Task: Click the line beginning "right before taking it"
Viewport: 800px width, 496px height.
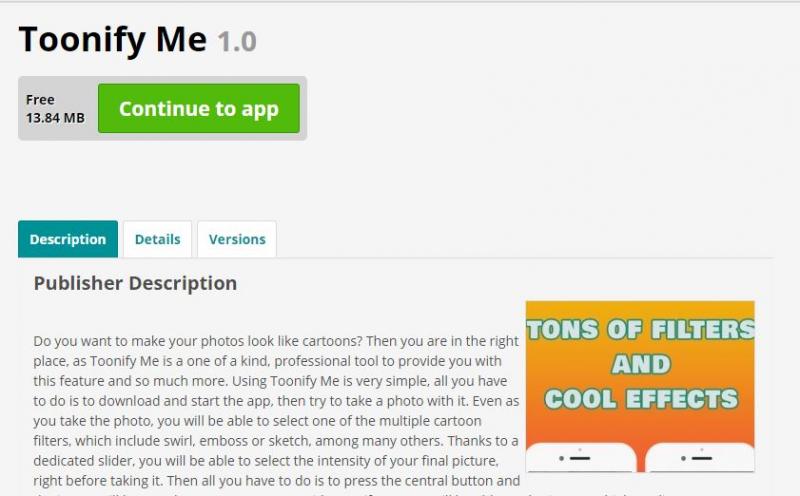Action: 277,481
